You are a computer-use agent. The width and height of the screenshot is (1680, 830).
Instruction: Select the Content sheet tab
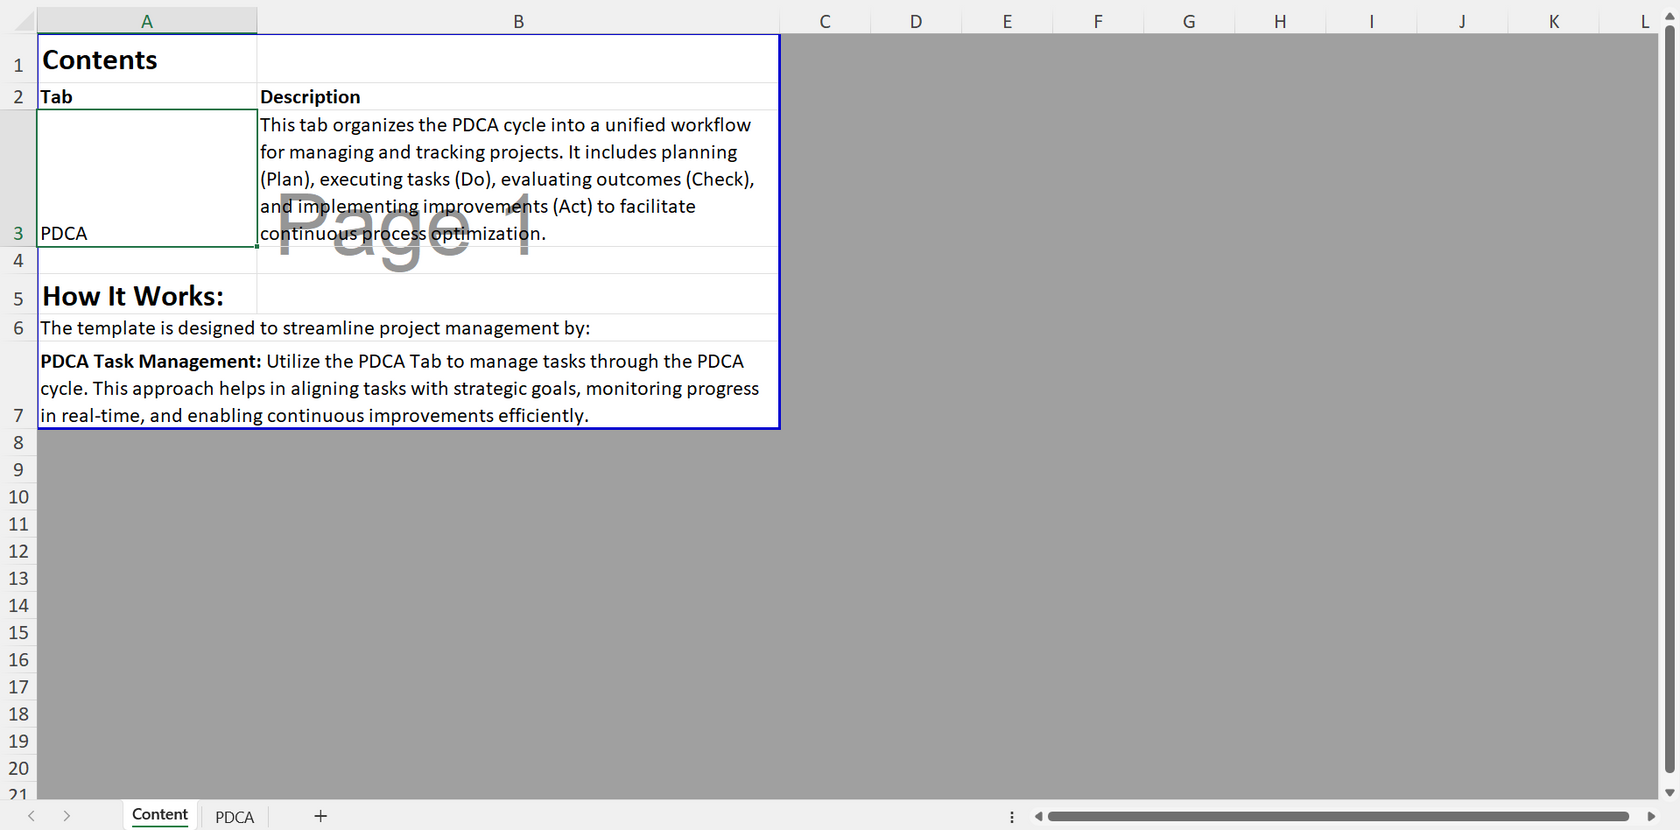[160, 815]
